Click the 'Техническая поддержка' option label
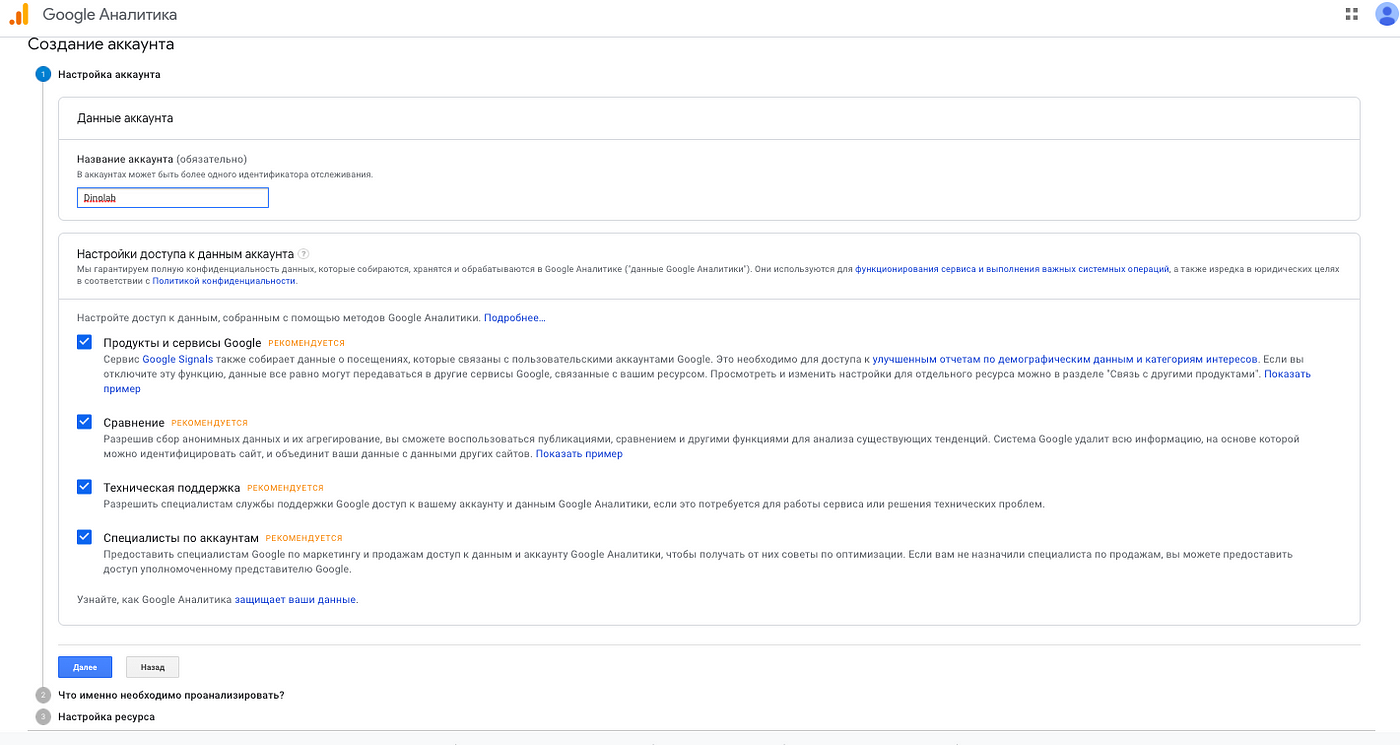The image size is (1400, 745). 172,488
